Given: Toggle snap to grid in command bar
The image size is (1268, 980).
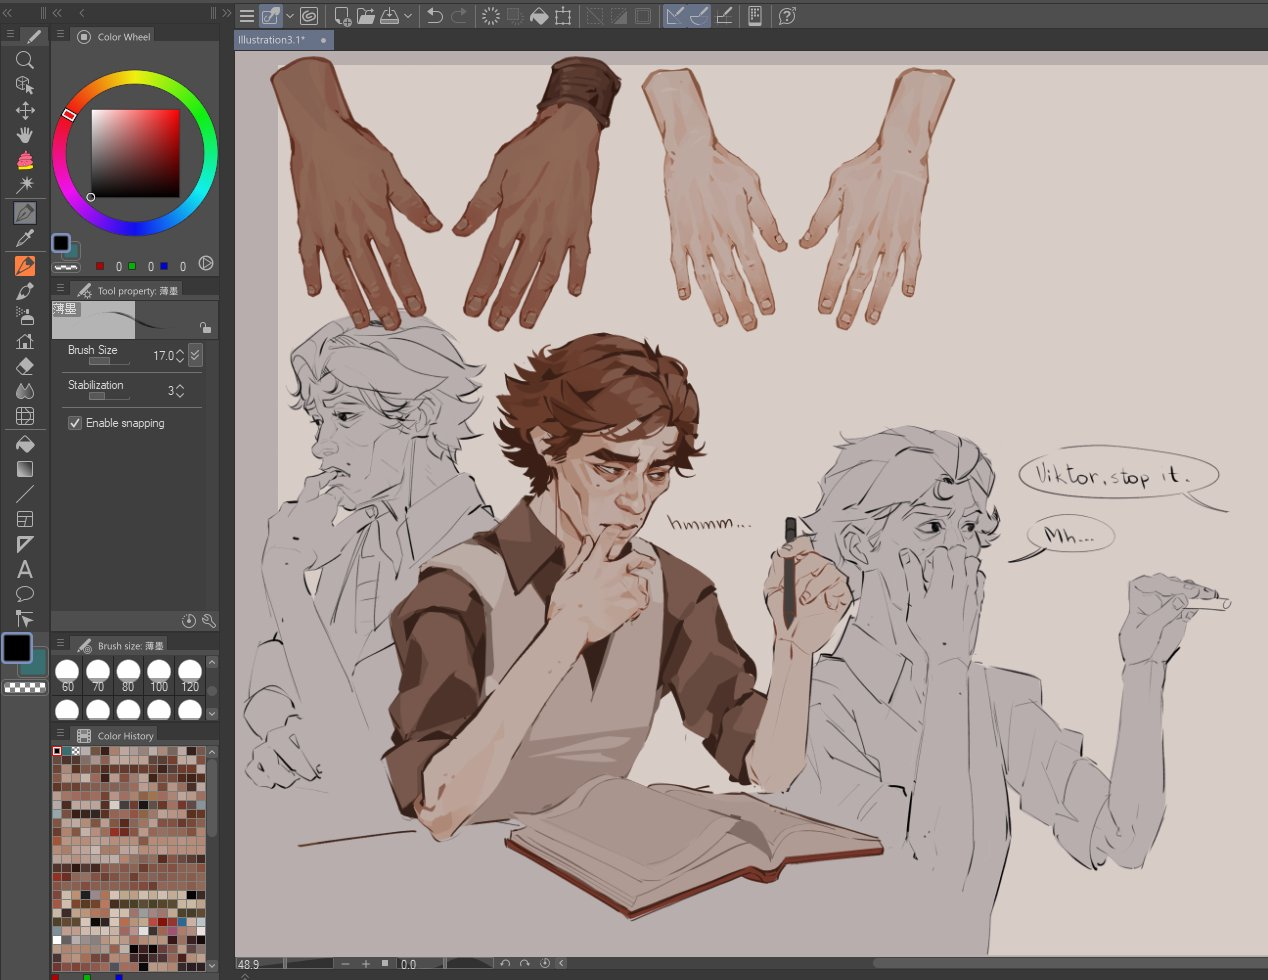Looking at the screenshot, I should (724, 16).
